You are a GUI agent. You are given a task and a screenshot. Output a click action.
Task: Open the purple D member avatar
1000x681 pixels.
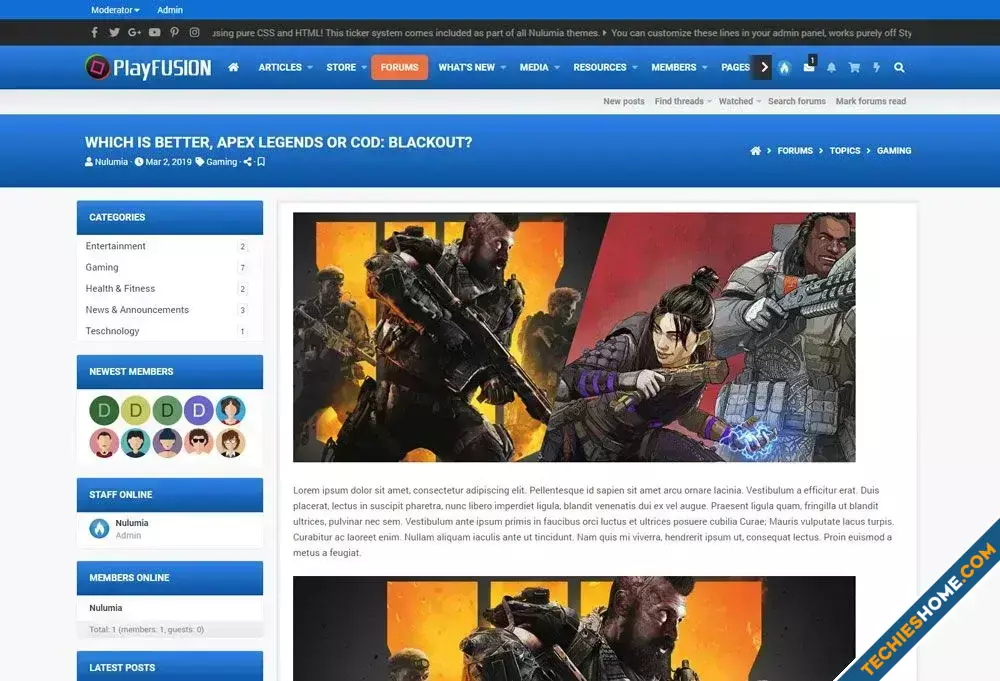pyautogui.click(x=198, y=410)
